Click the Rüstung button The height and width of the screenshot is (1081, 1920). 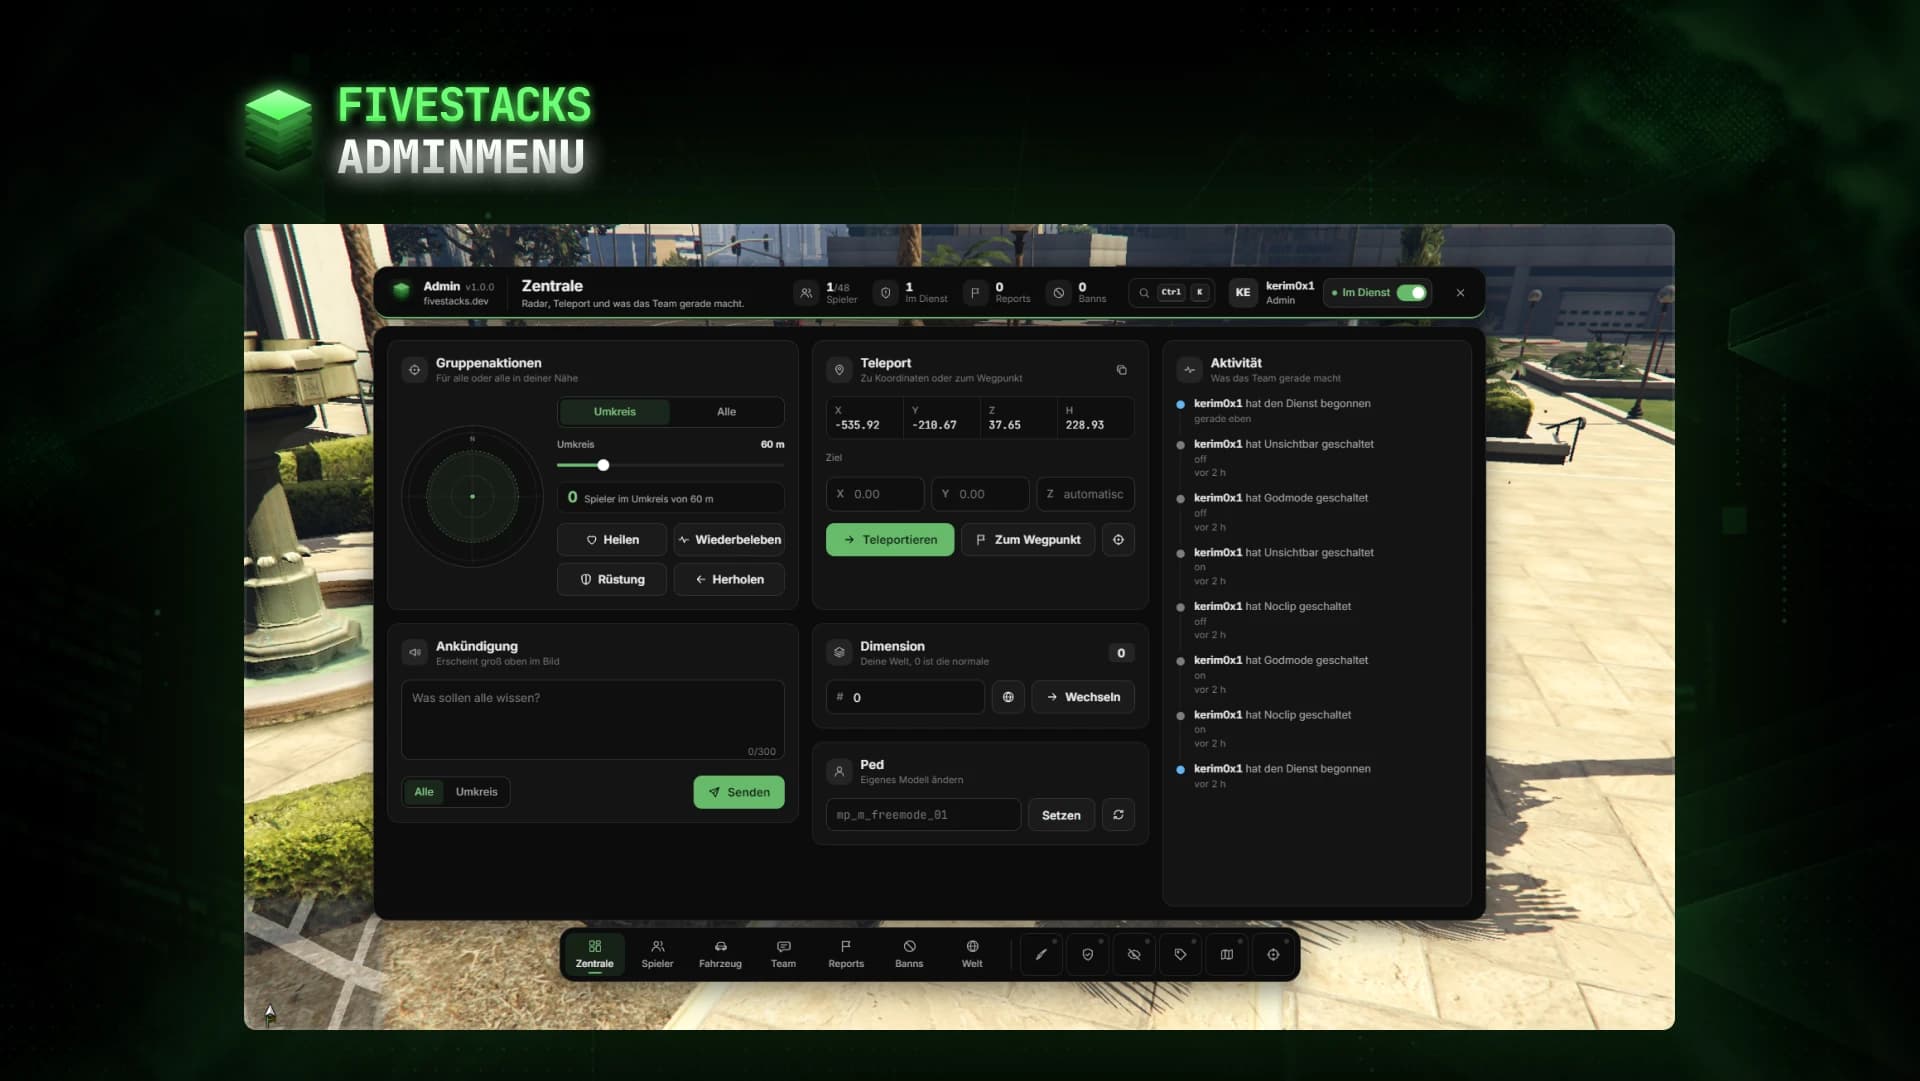tap(612, 580)
